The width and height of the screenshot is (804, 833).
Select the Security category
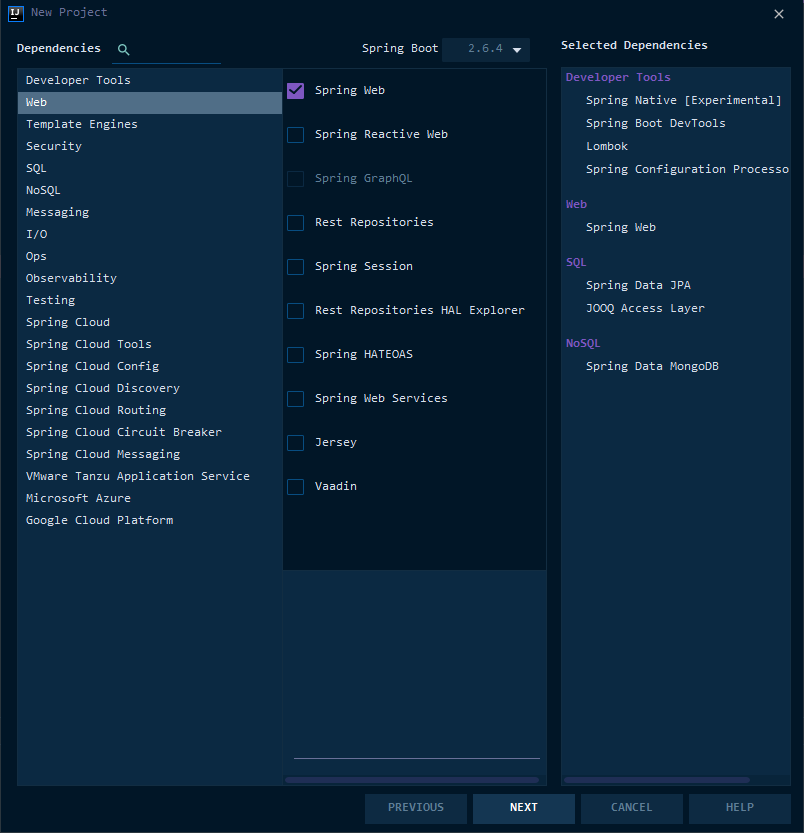click(54, 146)
